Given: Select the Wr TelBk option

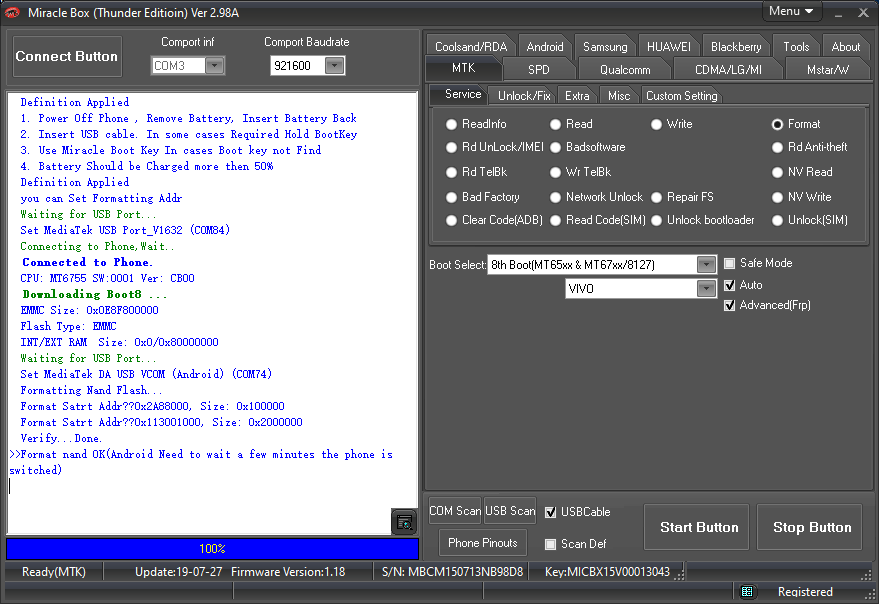Looking at the screenshot, I should point(581,172).
